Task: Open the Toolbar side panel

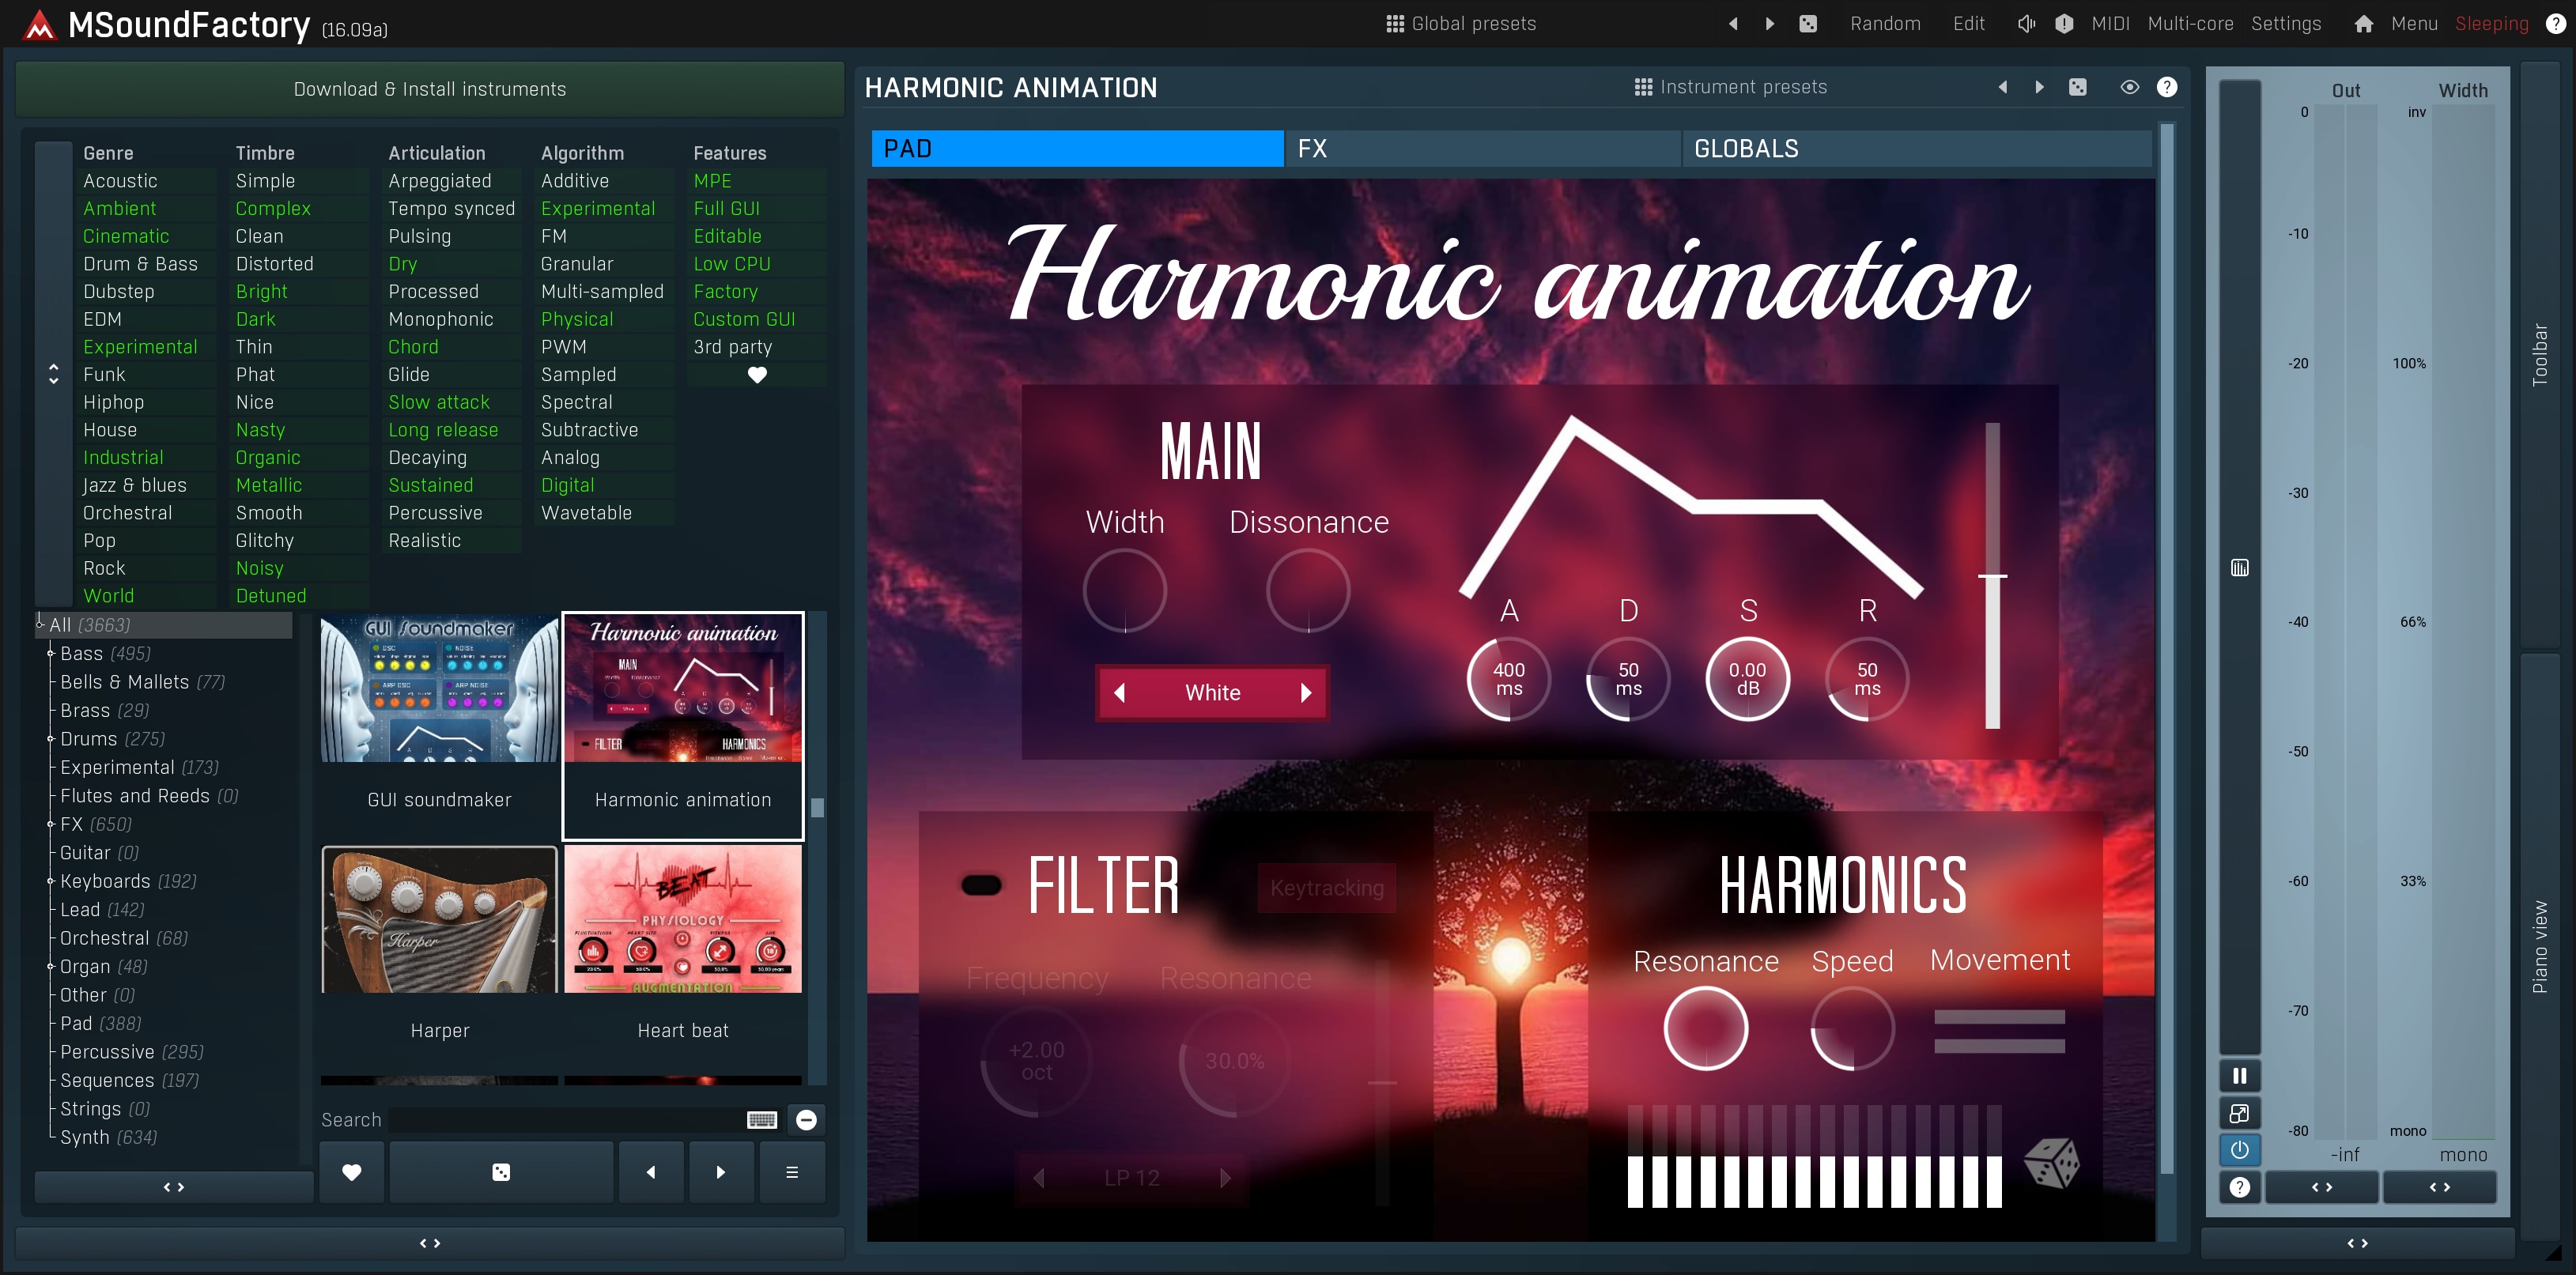Action: tap(2539, 355)
